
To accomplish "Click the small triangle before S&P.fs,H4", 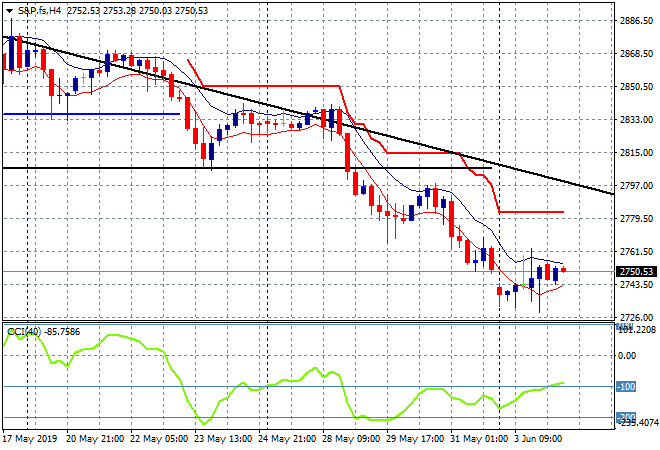I will (9, 11).
